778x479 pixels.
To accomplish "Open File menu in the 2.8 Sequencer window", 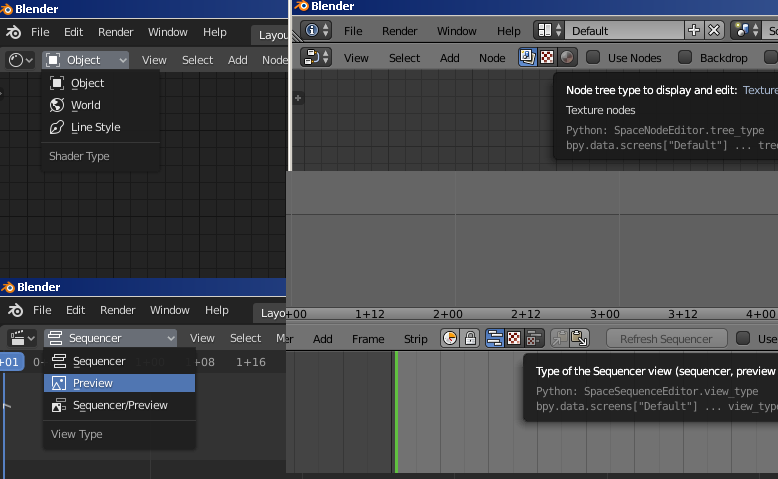I will coord(42,310).
